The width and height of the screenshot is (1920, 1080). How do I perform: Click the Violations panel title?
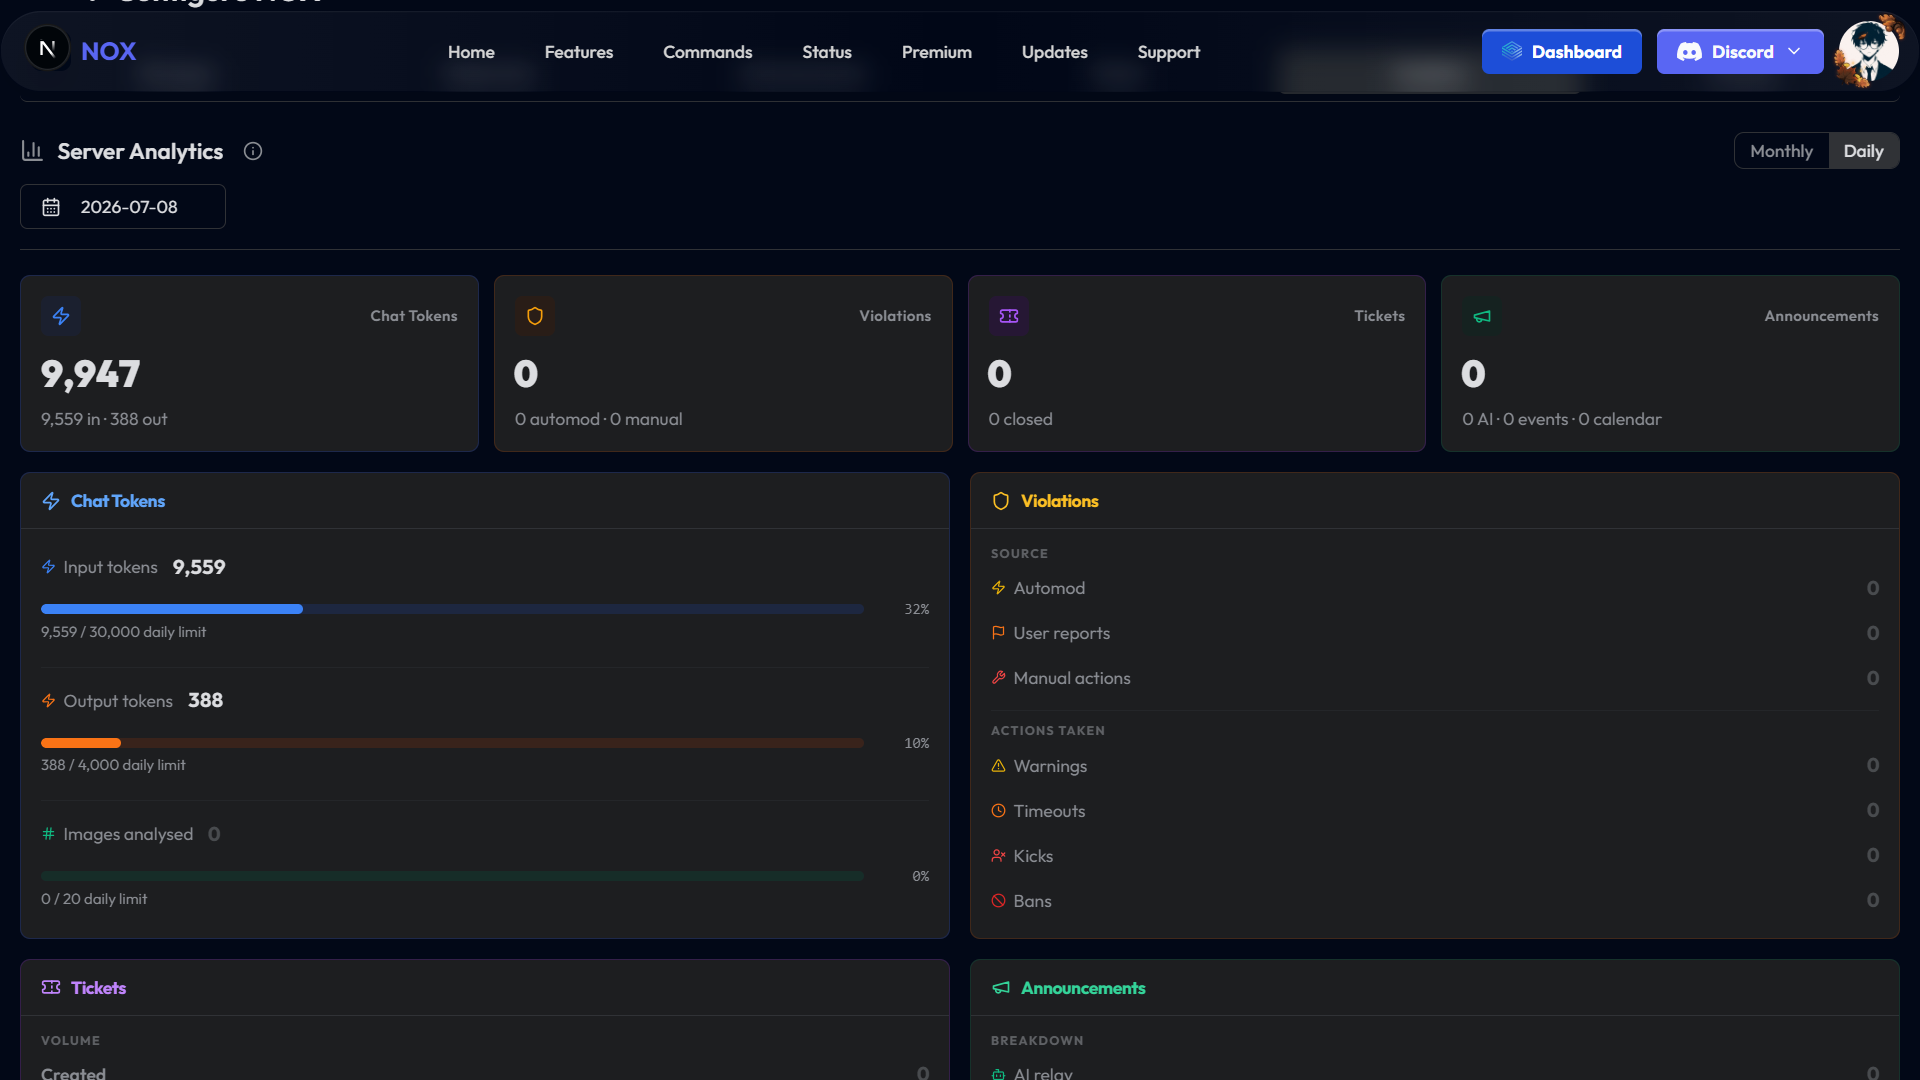[x=1059, y=501]
